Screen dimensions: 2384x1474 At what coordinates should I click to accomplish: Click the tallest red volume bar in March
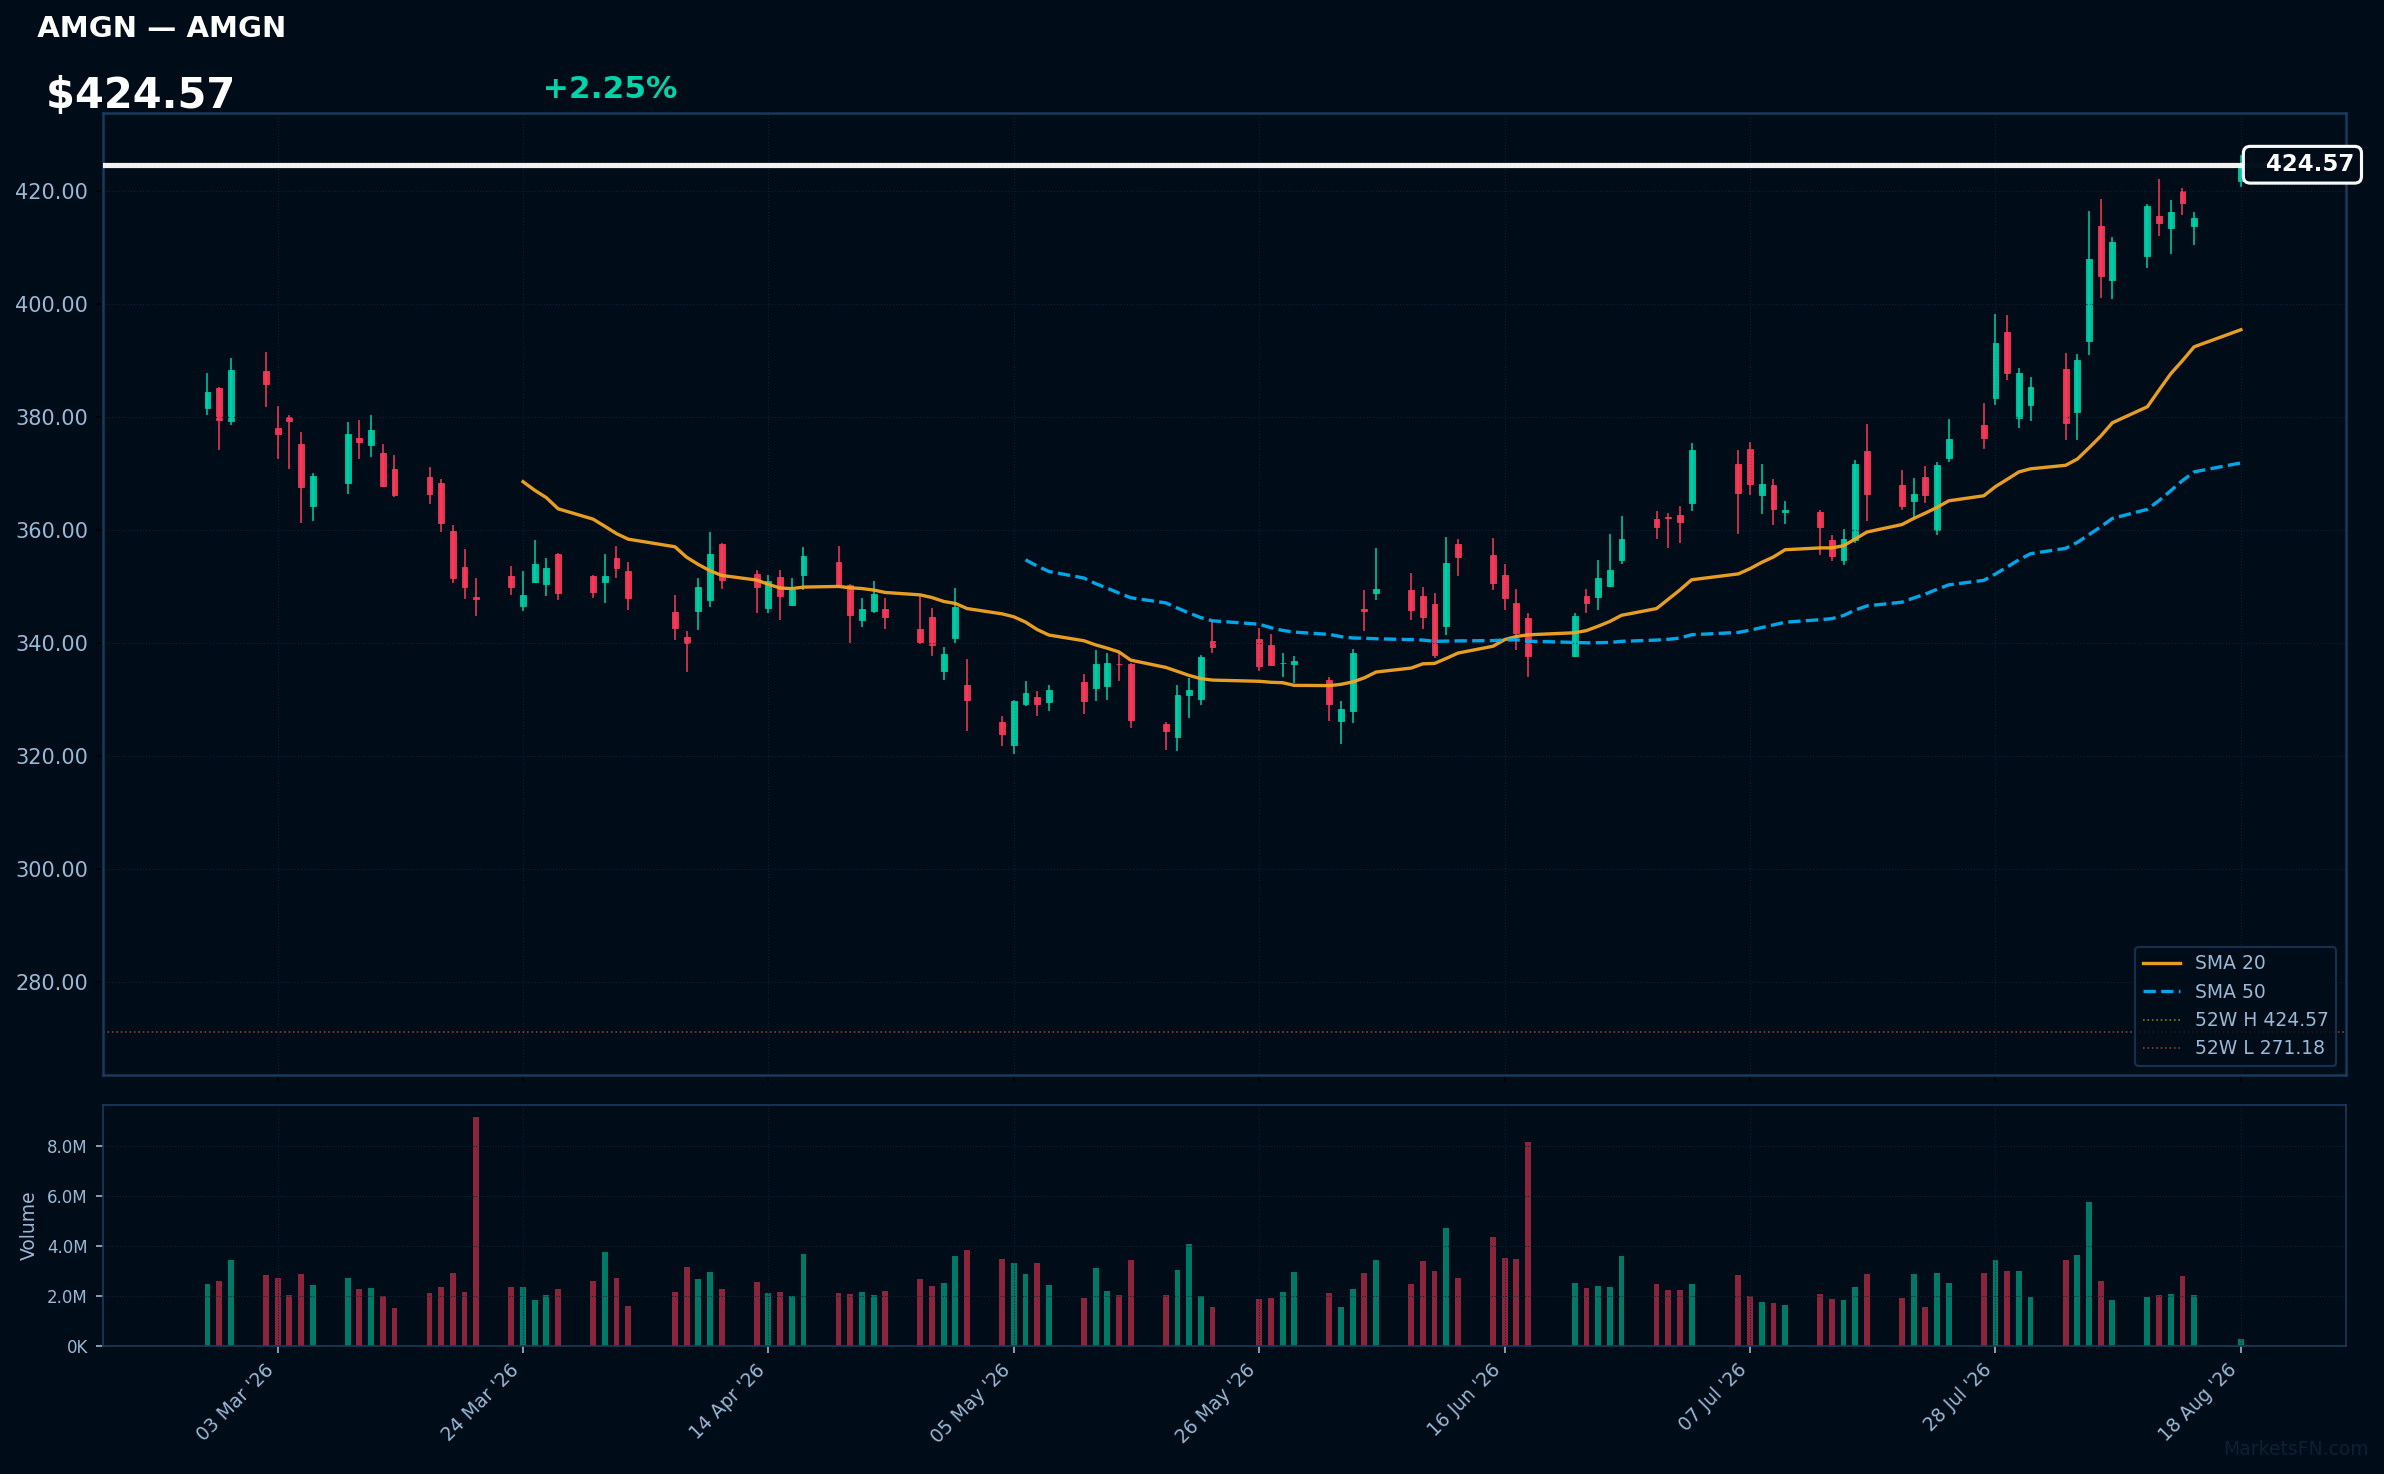(476, 1231)
